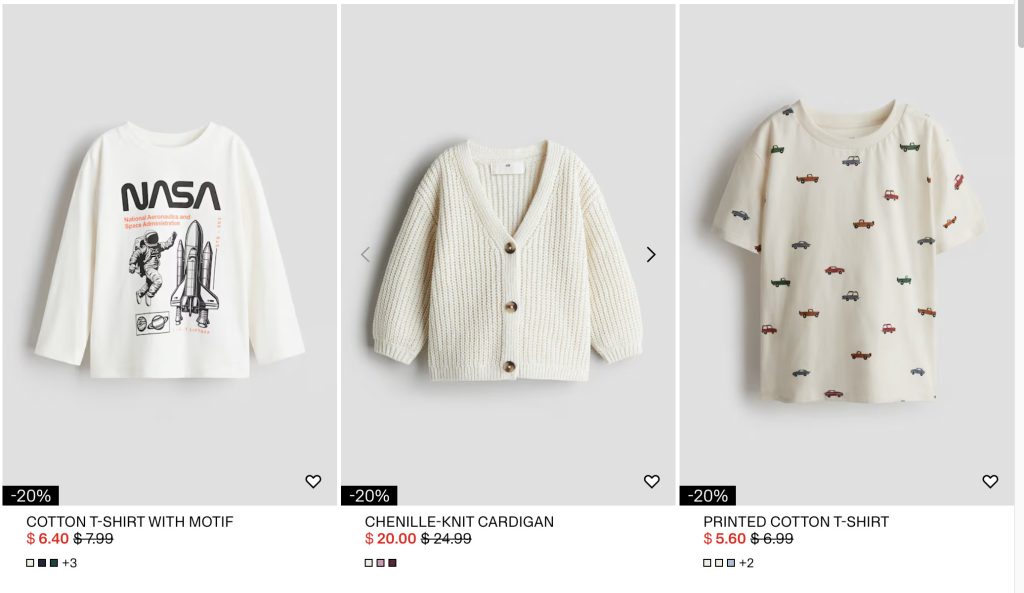Click the vertical page scrollbar thumb
This screenshot has width=1024, height=593.
point(1021,24)
